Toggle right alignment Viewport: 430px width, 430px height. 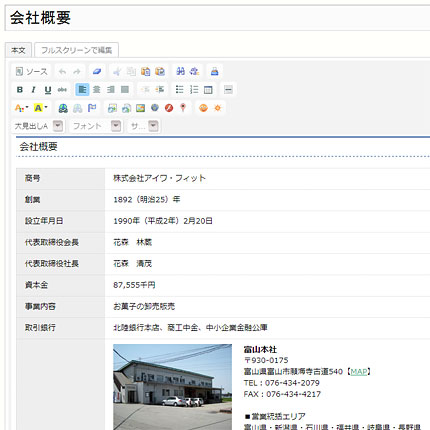click(x=111, y=89)
